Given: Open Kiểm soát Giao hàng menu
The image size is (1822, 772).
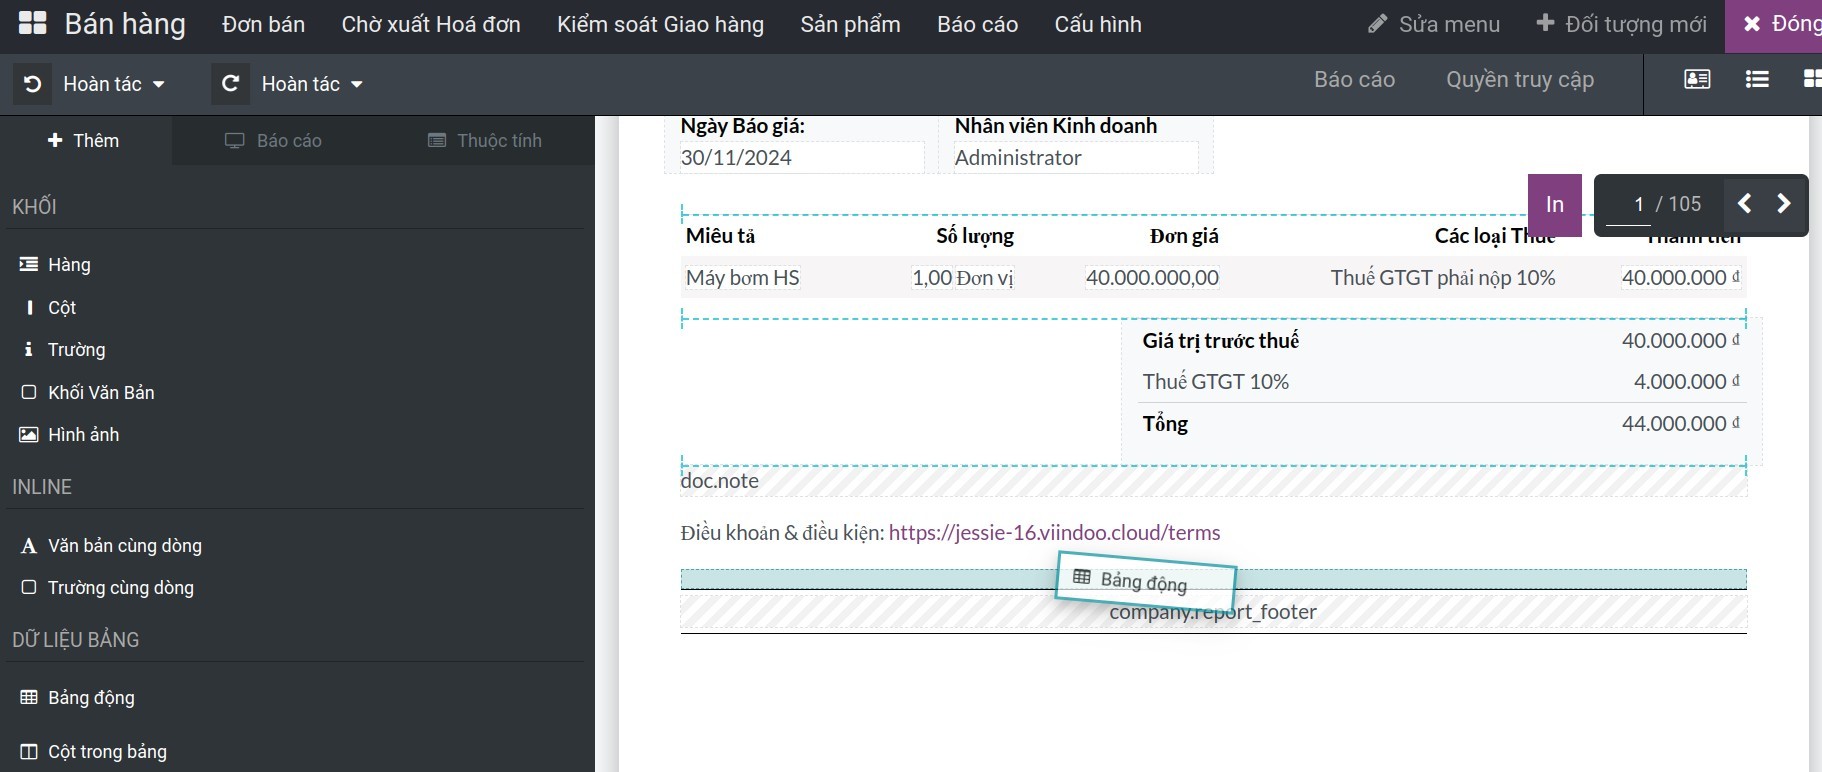Looking at the screenshot, I should (x=660, y=25).
